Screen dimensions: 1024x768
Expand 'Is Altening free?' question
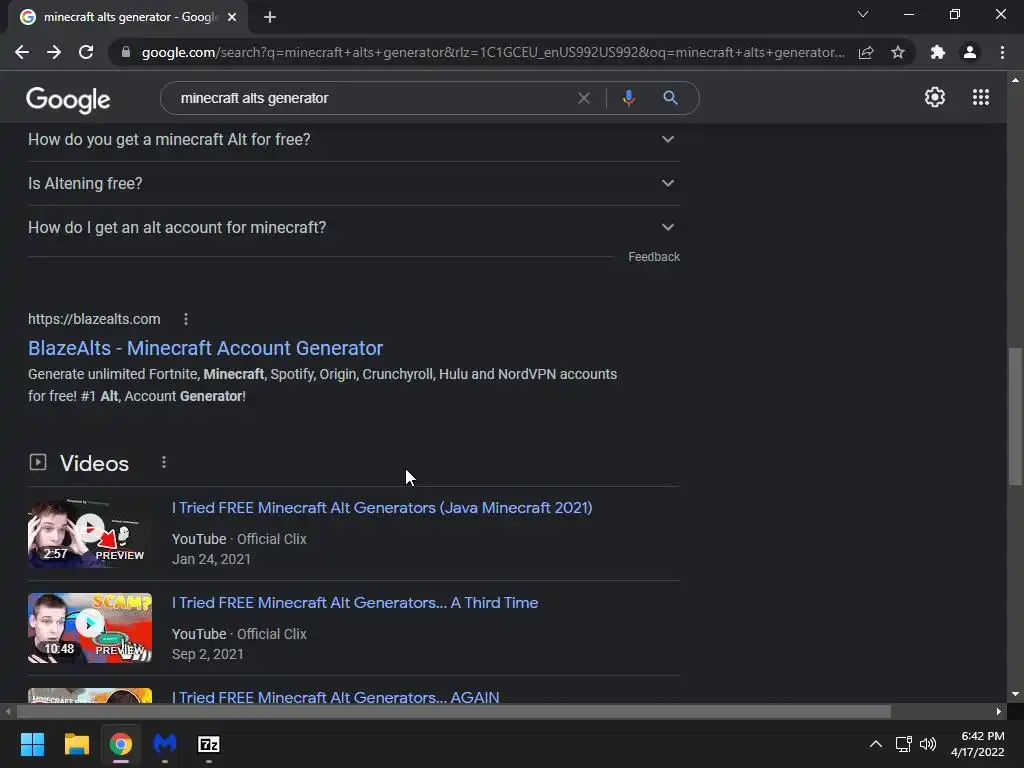(x=353, y=184)
